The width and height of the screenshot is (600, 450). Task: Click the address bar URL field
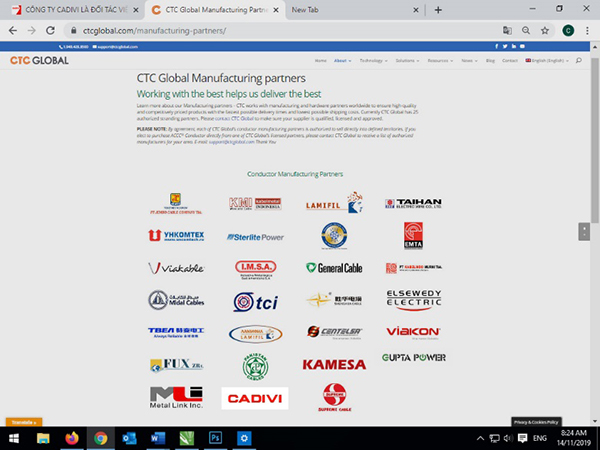pos(283,31)
